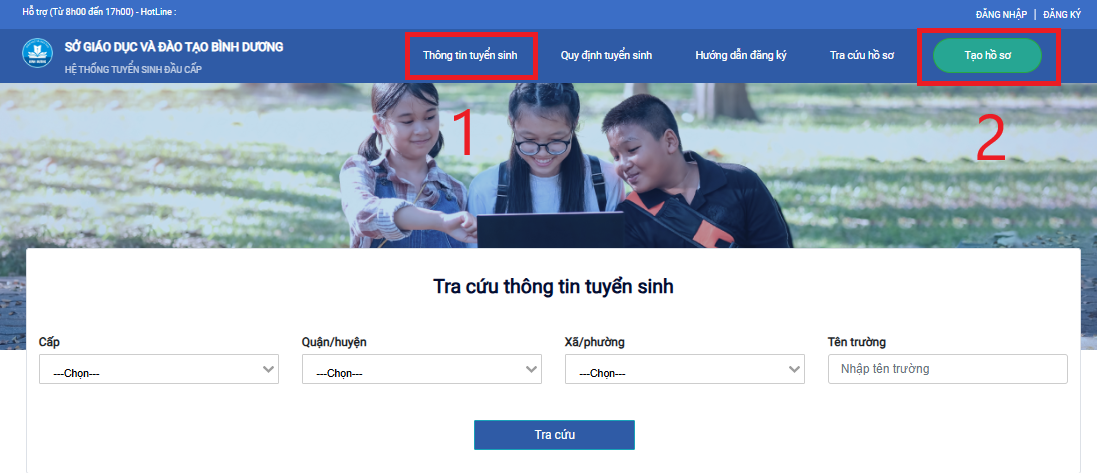Click the banner photo of three students
Viewport: 1097px width, 473px height.
pos(548,166)
